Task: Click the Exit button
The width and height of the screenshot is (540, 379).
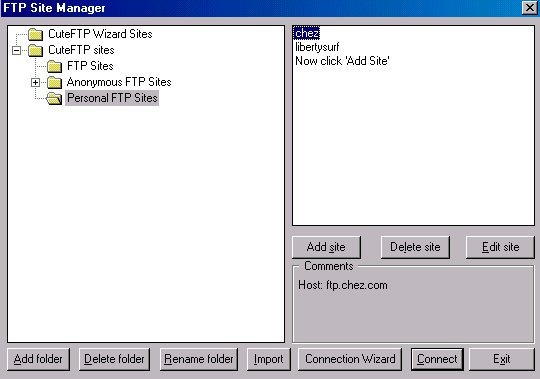Action: coord(502,359)
